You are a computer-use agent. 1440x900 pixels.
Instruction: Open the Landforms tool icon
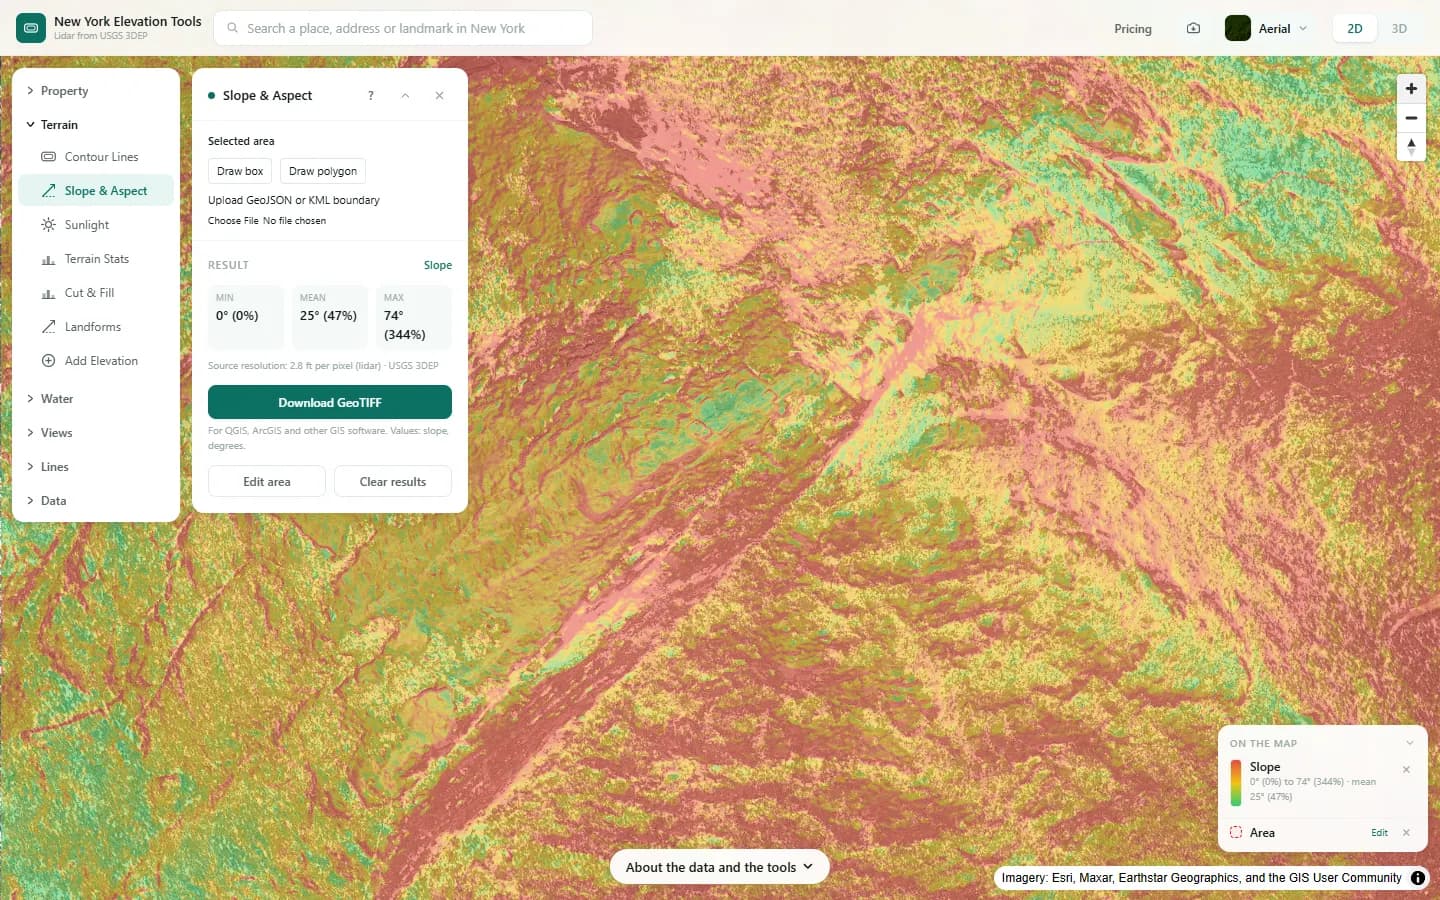(x=48, y=327)
